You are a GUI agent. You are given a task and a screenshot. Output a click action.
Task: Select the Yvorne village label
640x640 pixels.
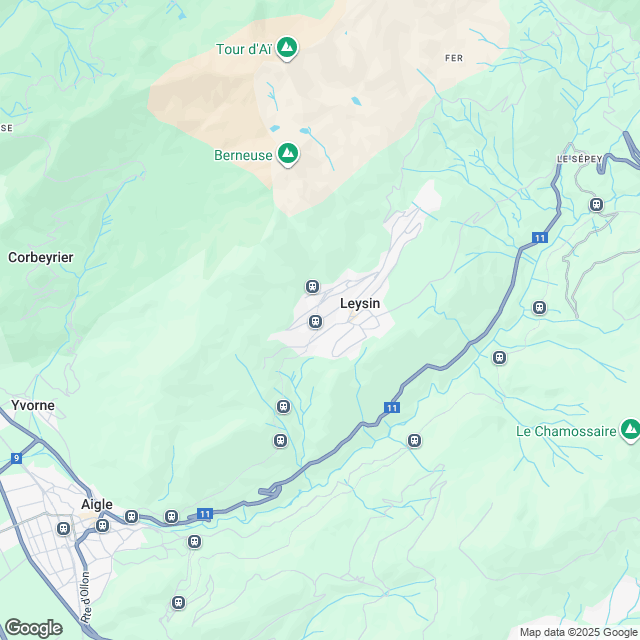click(x=33, y=405)
